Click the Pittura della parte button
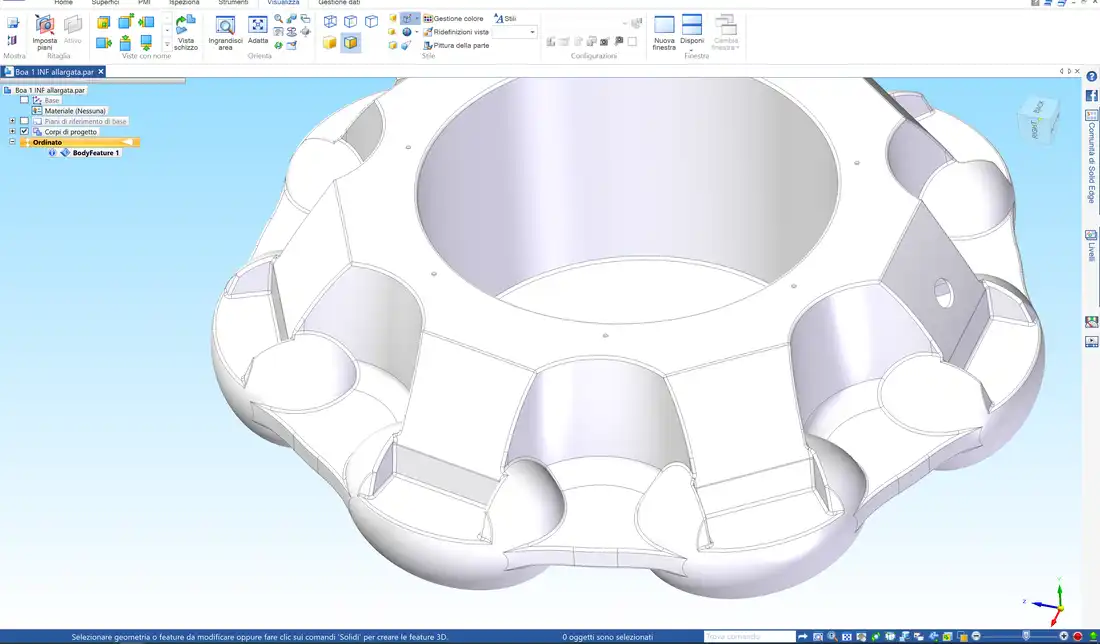The width and height of the screenshot is (1100, 644). tap(455, 45)
